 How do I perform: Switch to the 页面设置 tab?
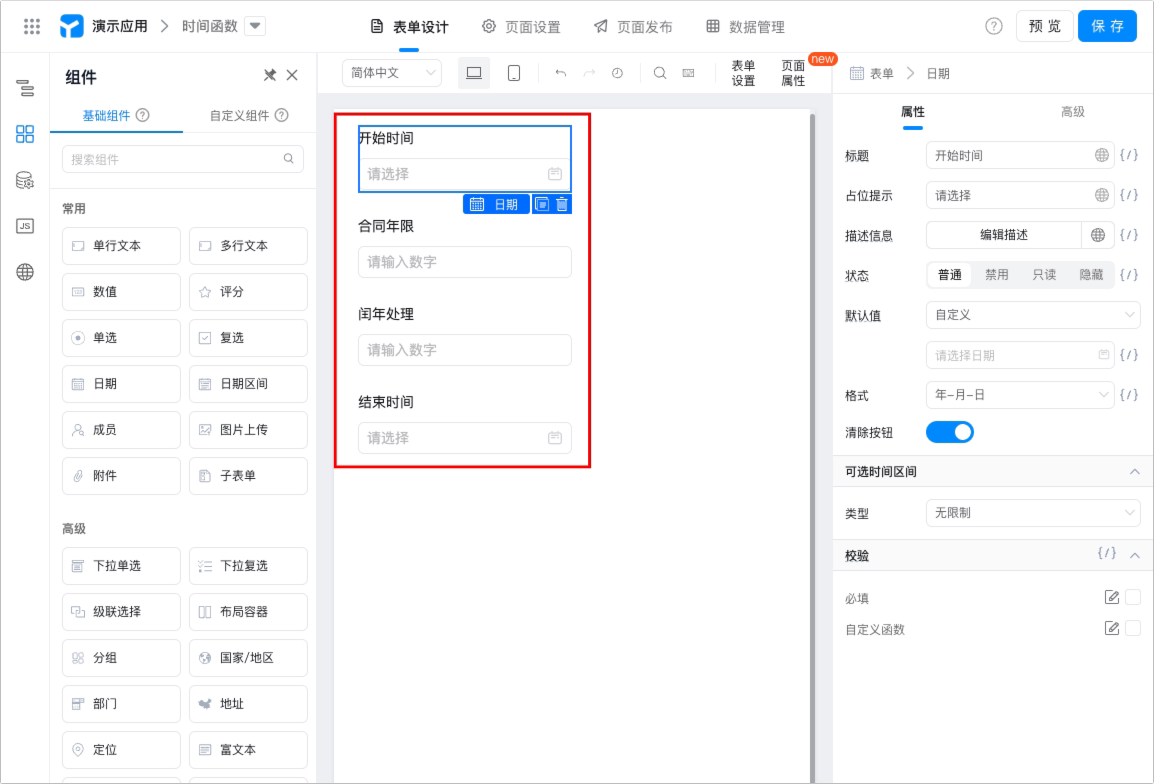(x=521, y=27)
